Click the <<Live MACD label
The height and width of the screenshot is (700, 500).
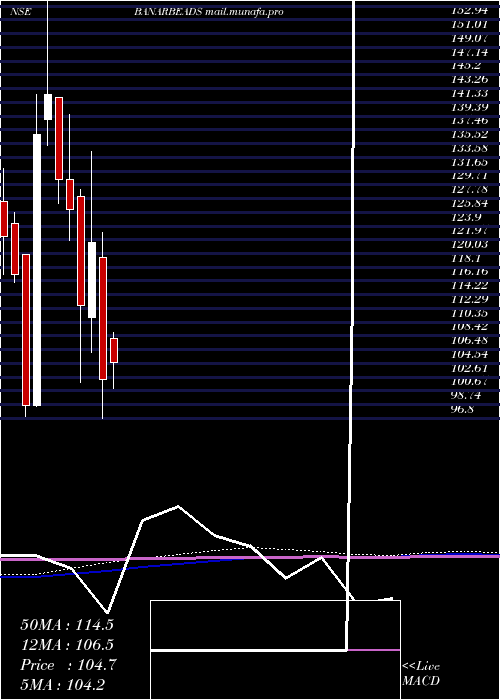click(x=421, y=674)
